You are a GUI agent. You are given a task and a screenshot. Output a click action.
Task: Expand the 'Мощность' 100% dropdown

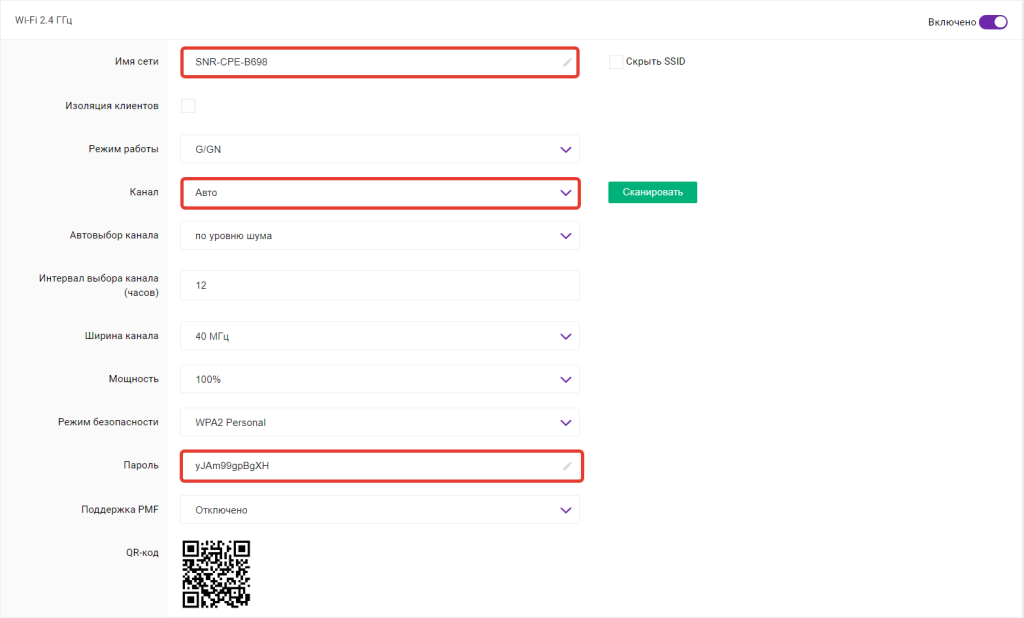379,380
